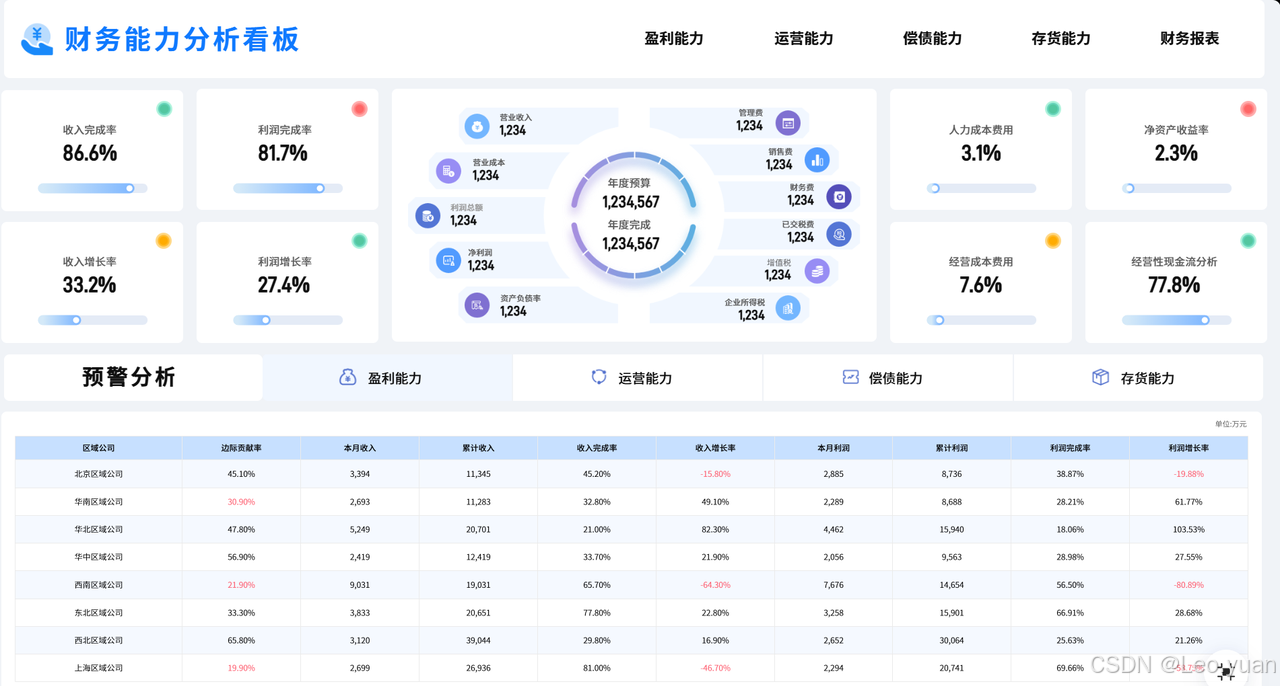Screen dimensions: 1280x686
Task: Click the 77.8% cash flow value
Action: (x=1174, y=285)
